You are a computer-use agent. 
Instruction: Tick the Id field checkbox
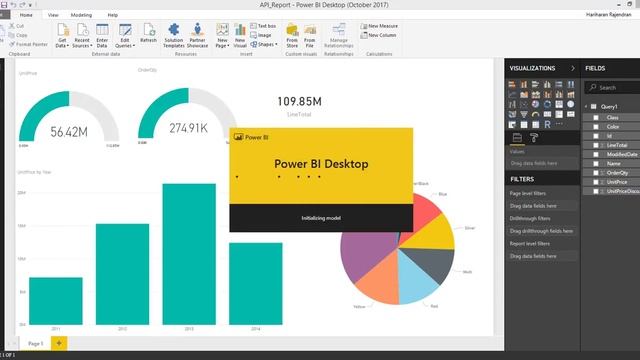pyautogui.click(x=596, y=136)
